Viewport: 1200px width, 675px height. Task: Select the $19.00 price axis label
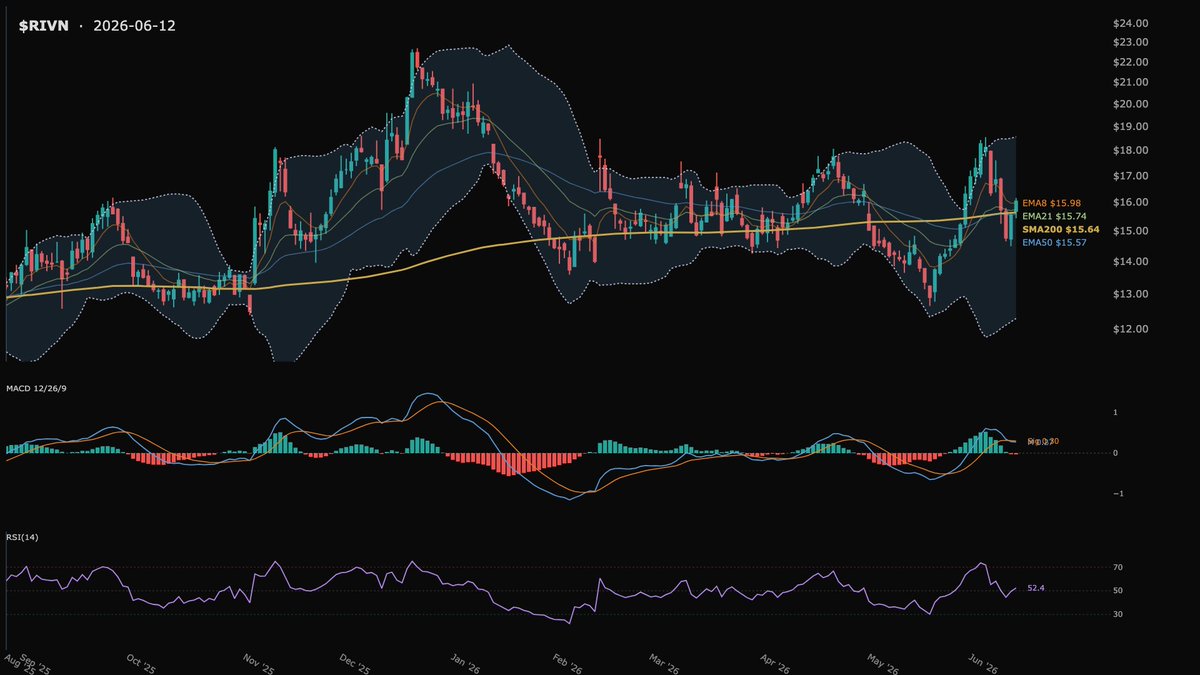[x=1132, y=127]
